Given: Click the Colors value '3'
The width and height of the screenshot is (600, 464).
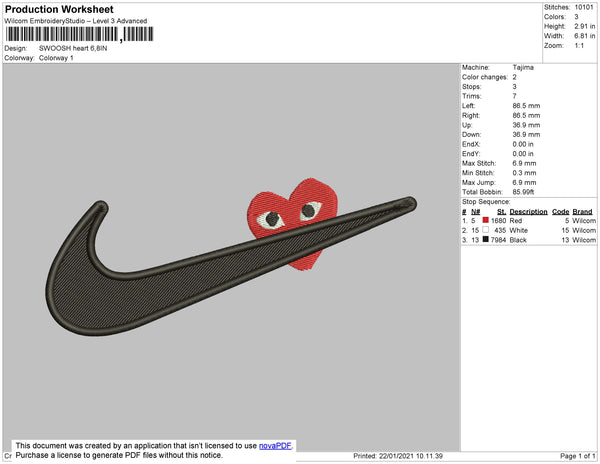Looking at the screenshot, I should tap(576, 17).
